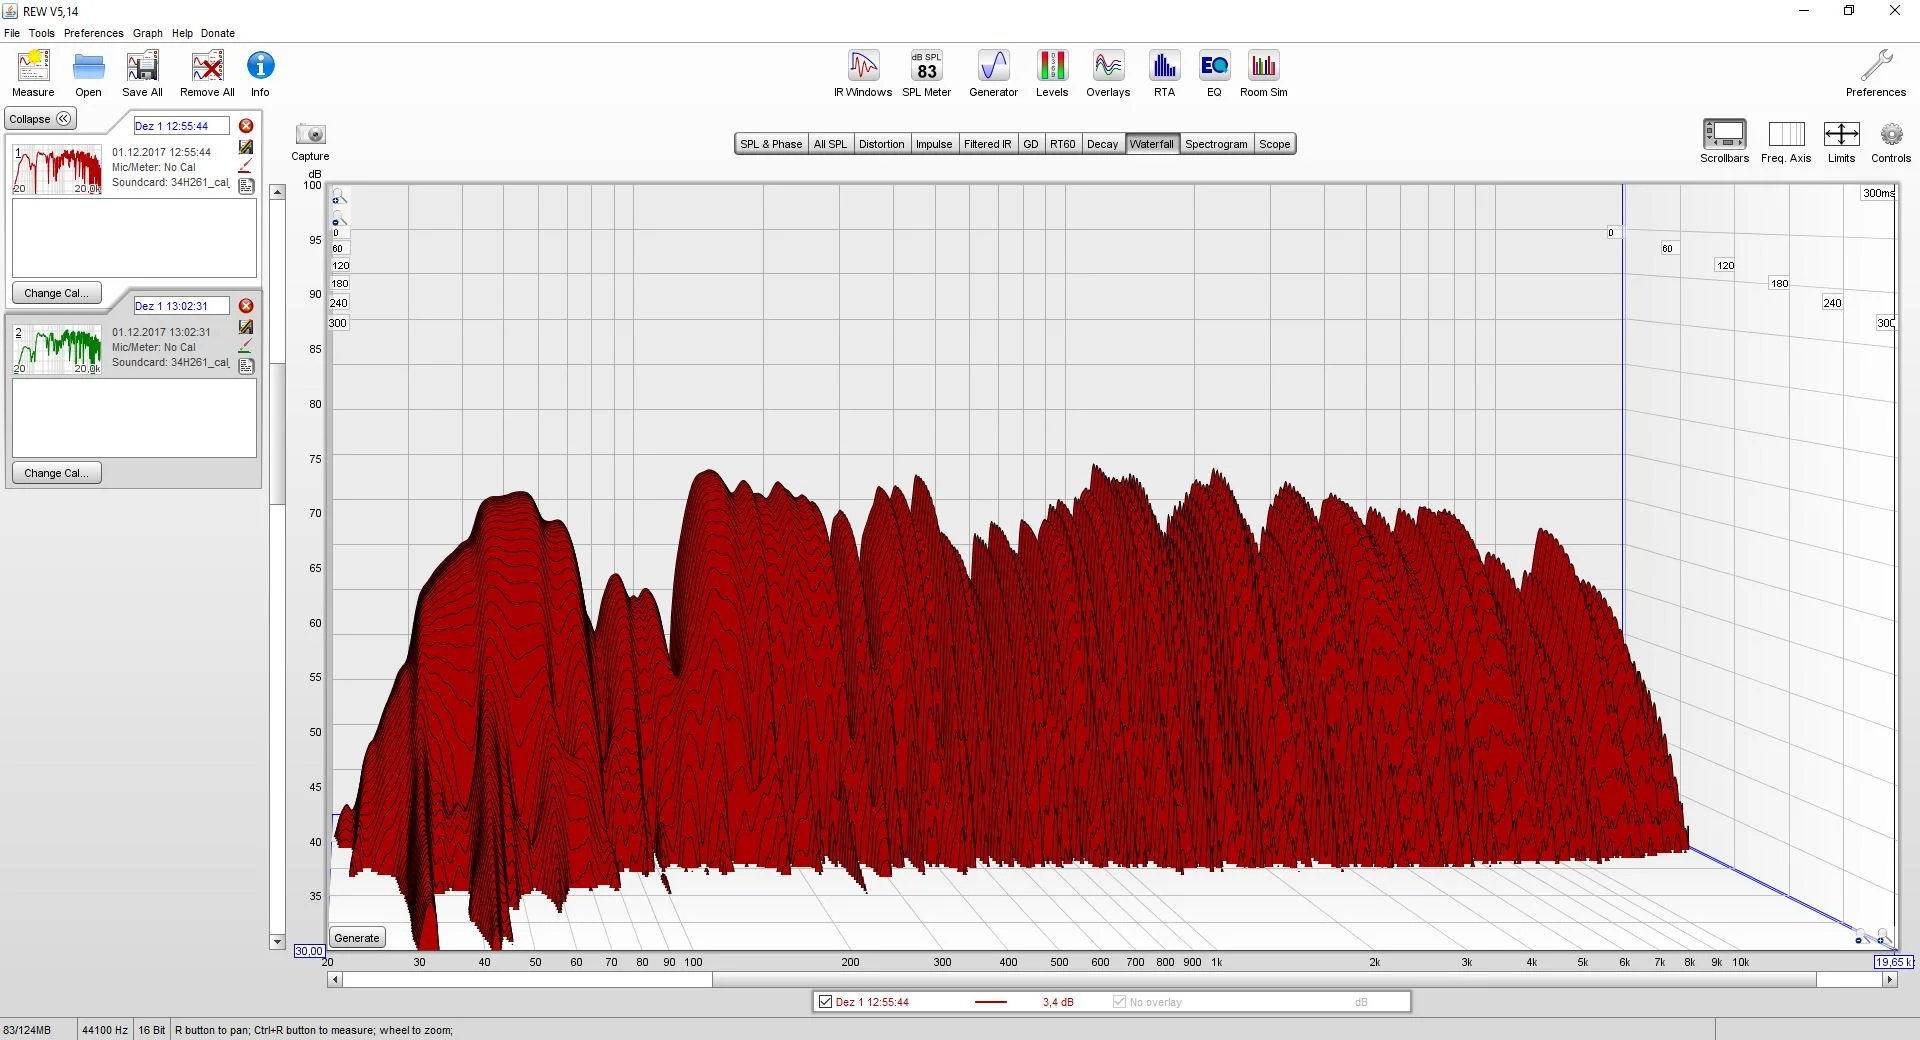Open the Tools menu
Viewport: 1920px width, 1040px height.
click(42, 33)
